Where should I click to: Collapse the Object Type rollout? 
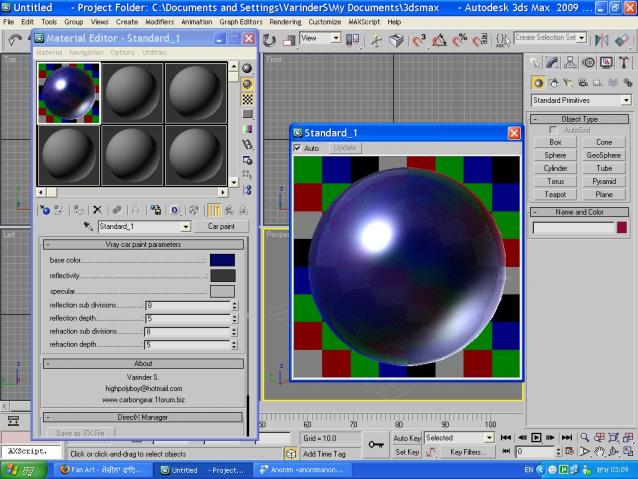[x=579, y=119]
